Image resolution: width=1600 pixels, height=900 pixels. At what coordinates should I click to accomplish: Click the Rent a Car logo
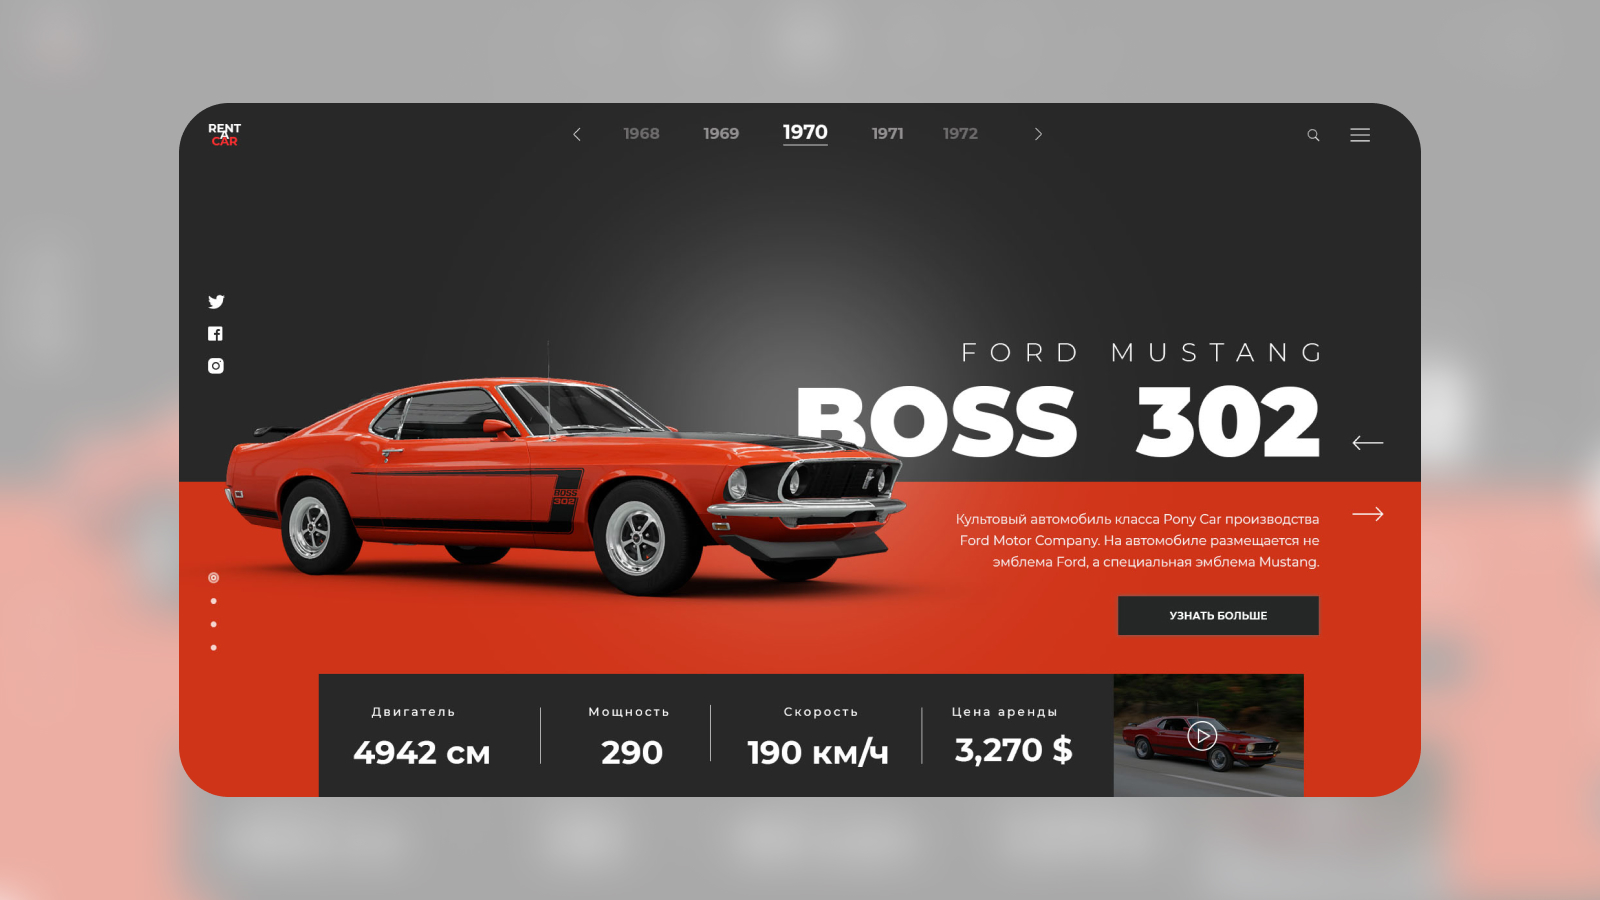224,134
